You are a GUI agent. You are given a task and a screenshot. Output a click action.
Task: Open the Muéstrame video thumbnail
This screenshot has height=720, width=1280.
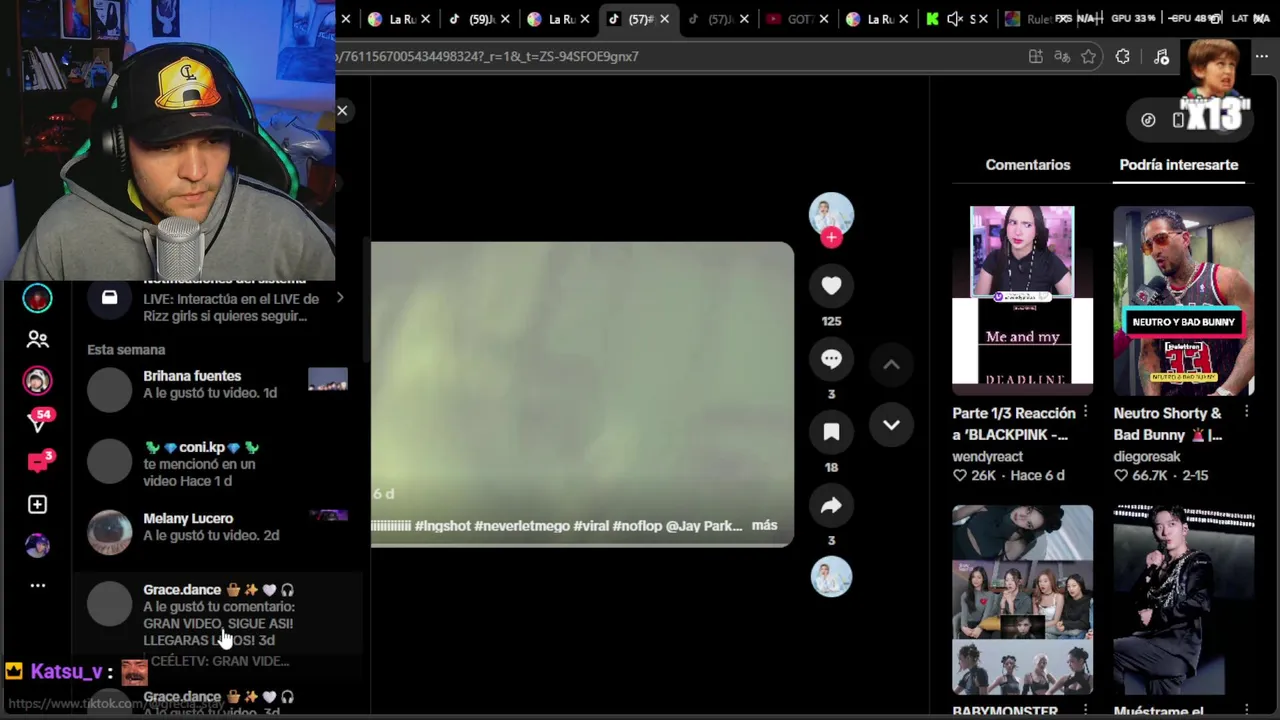coord(1184,600)
